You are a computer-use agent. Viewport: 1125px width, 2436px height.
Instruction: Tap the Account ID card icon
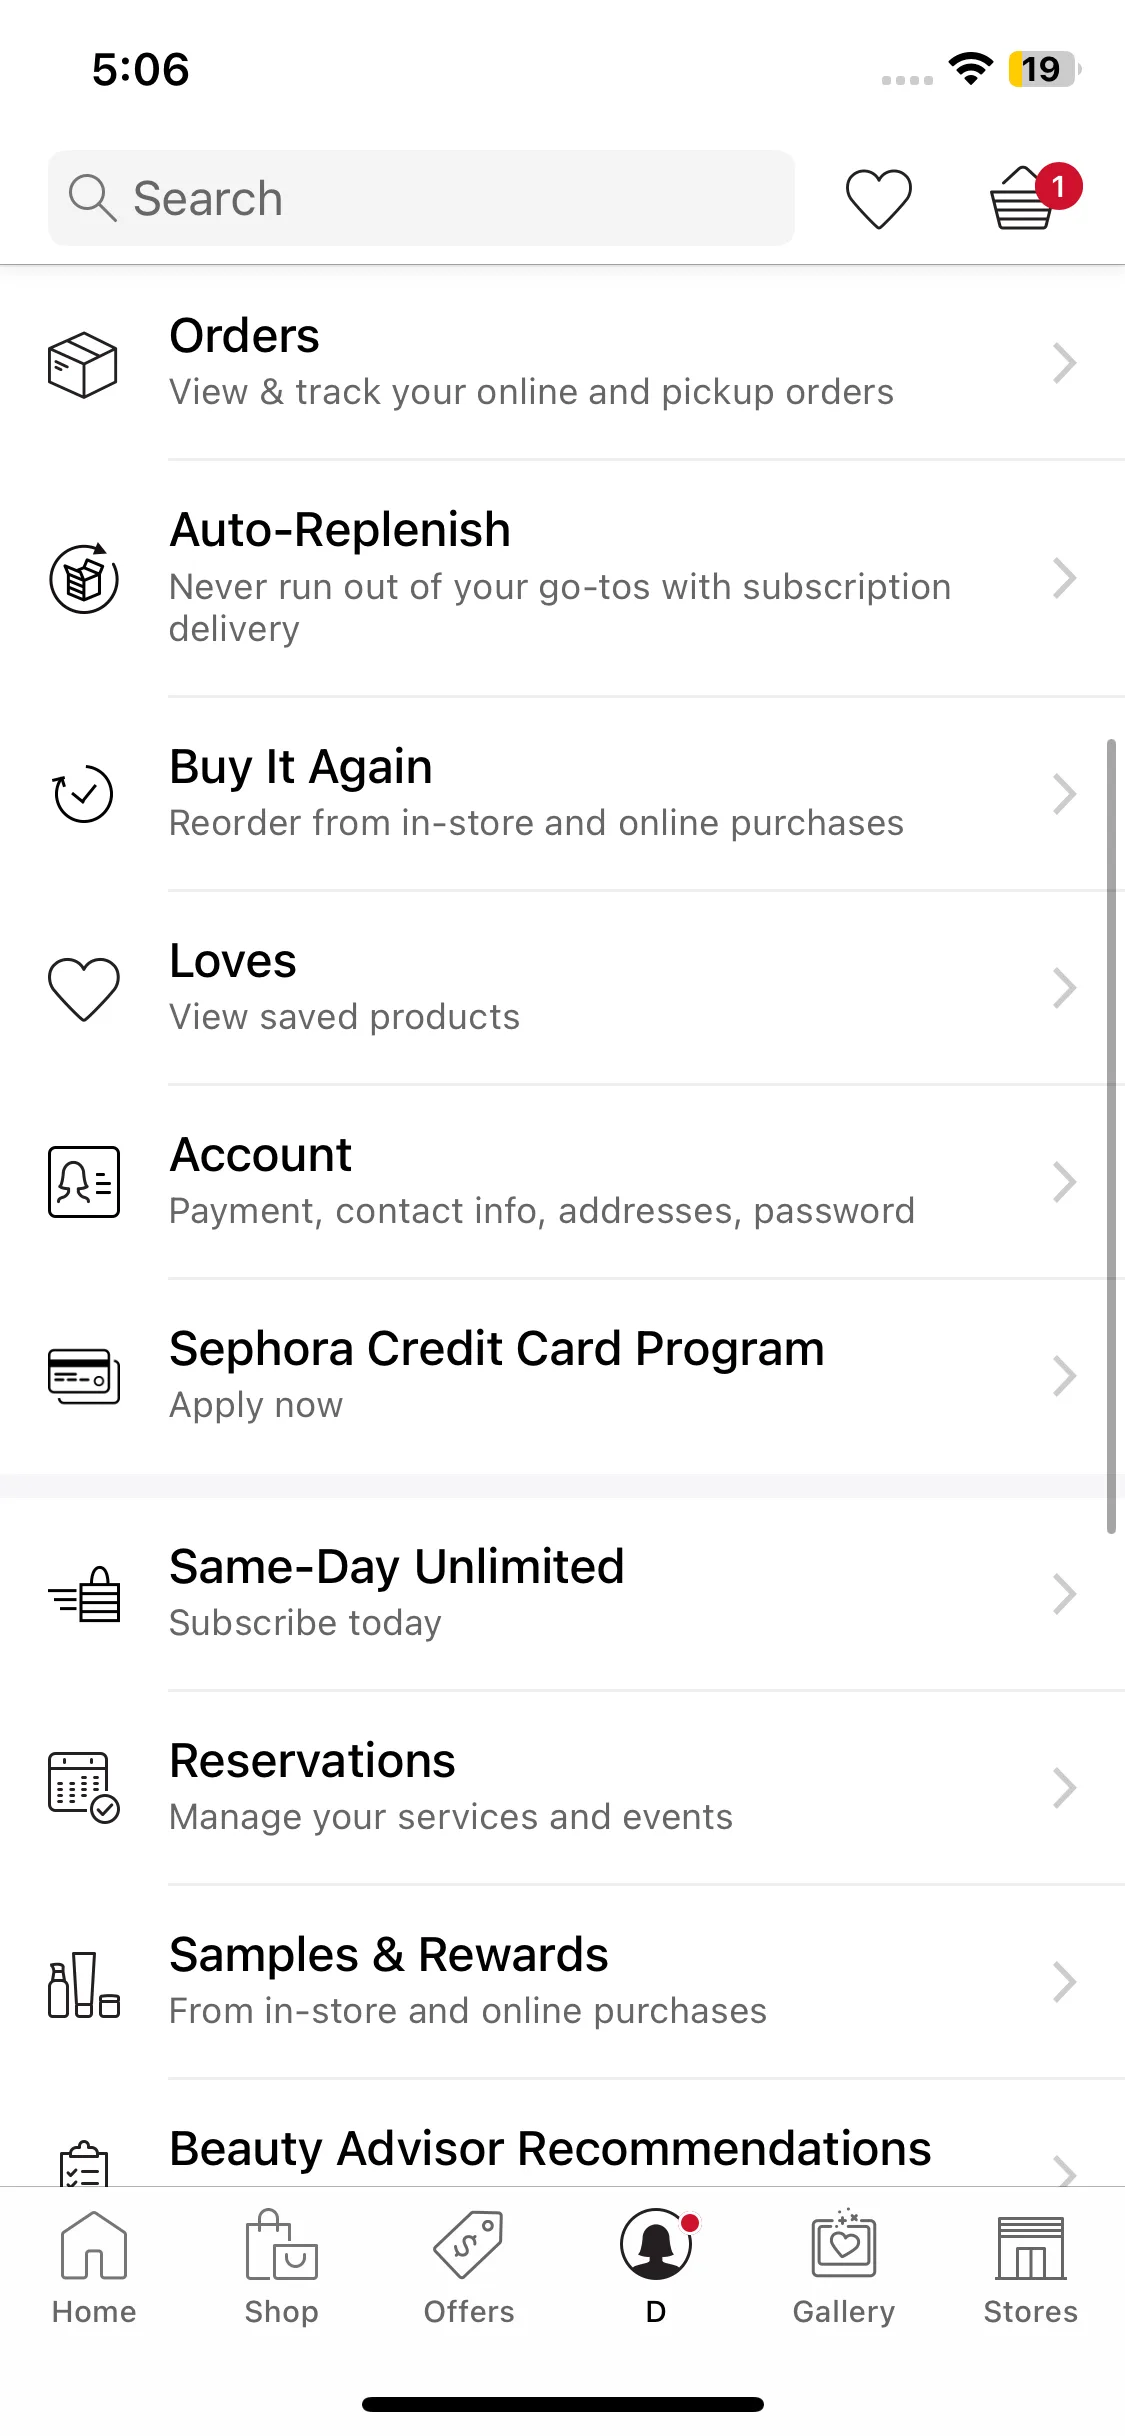pyautogui.click(x=84, y=1182)
